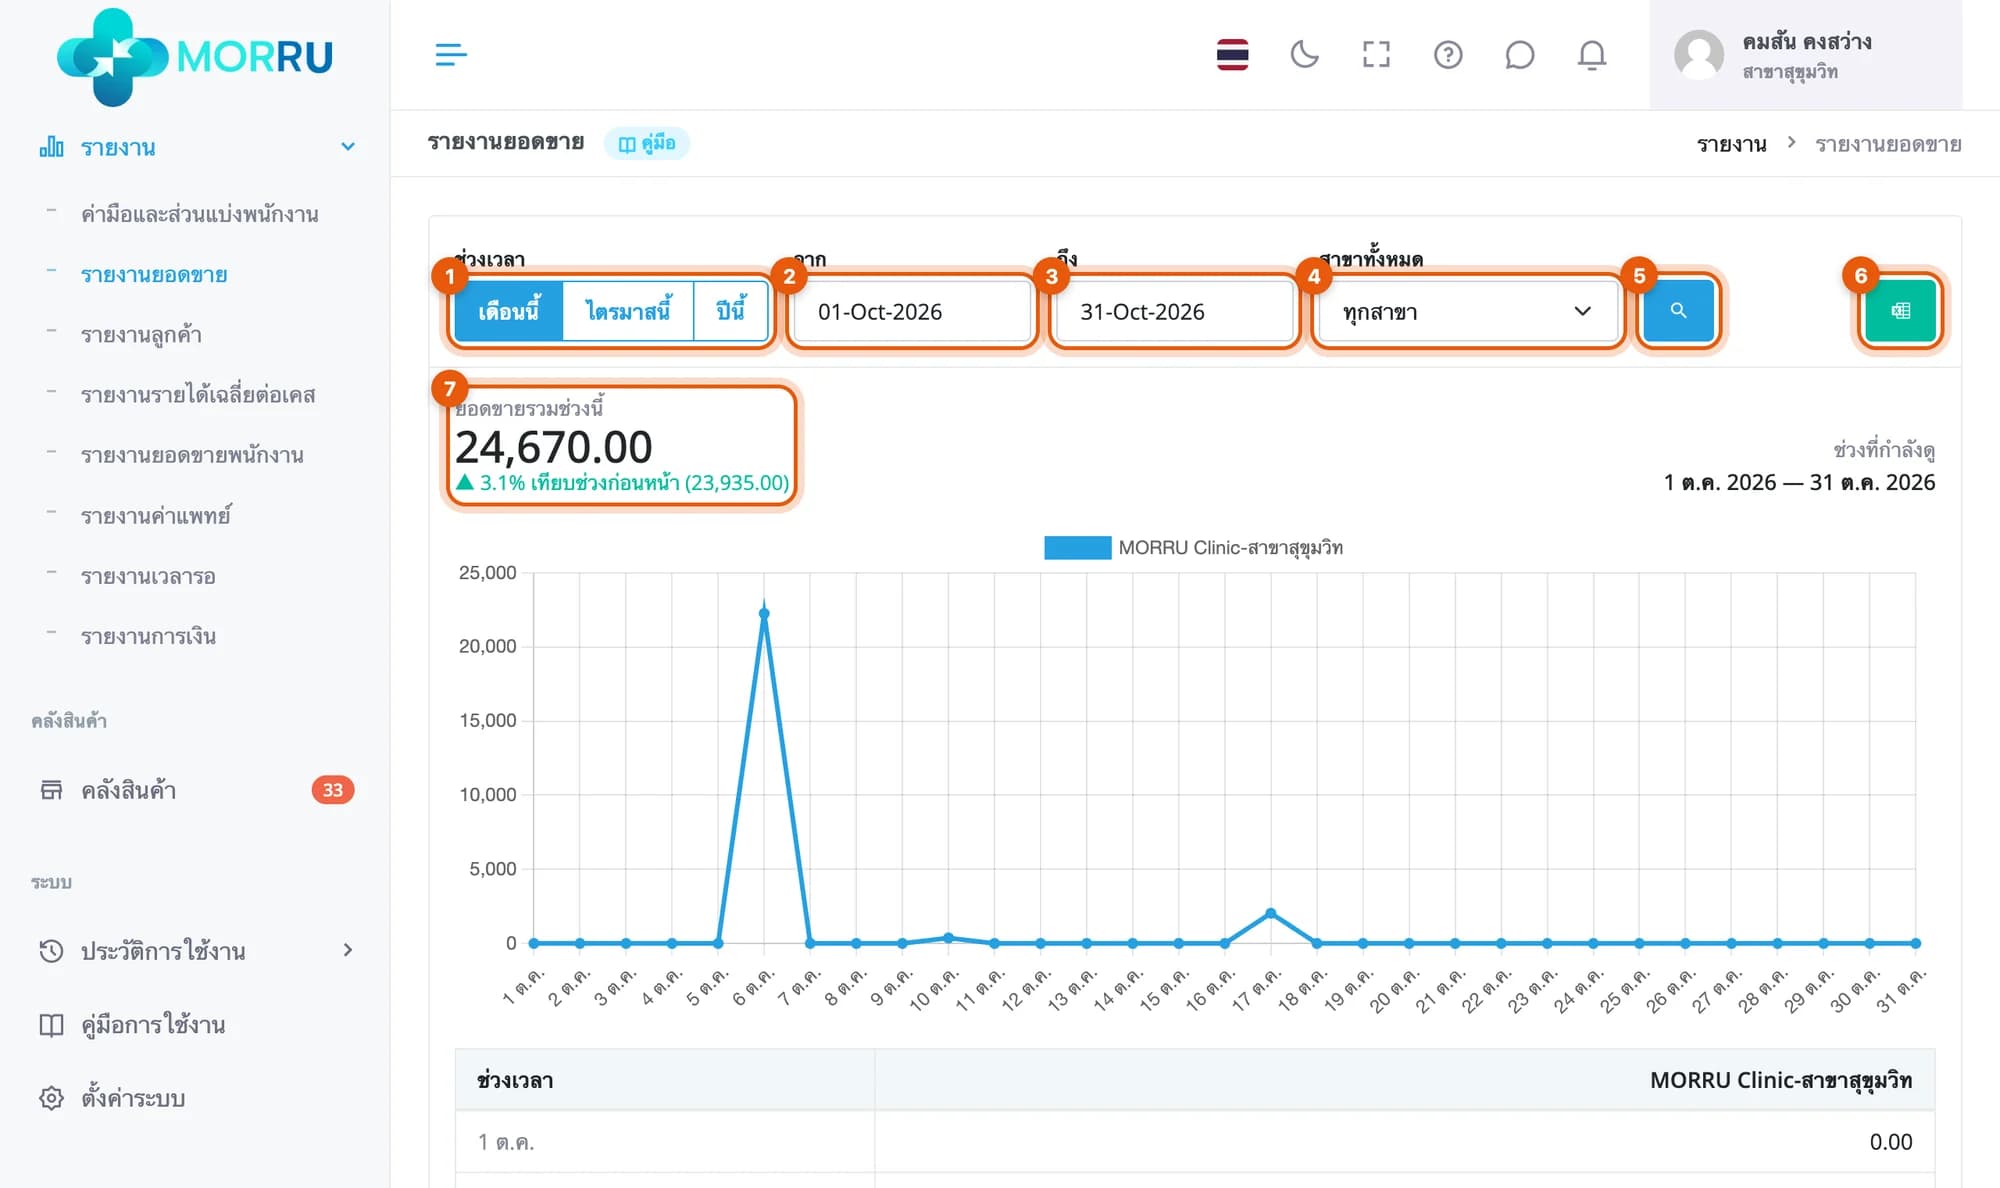Open รายงานยอดขายพนักงาน report
This screenshot has height=1188, width=2000.
point(192,455)
